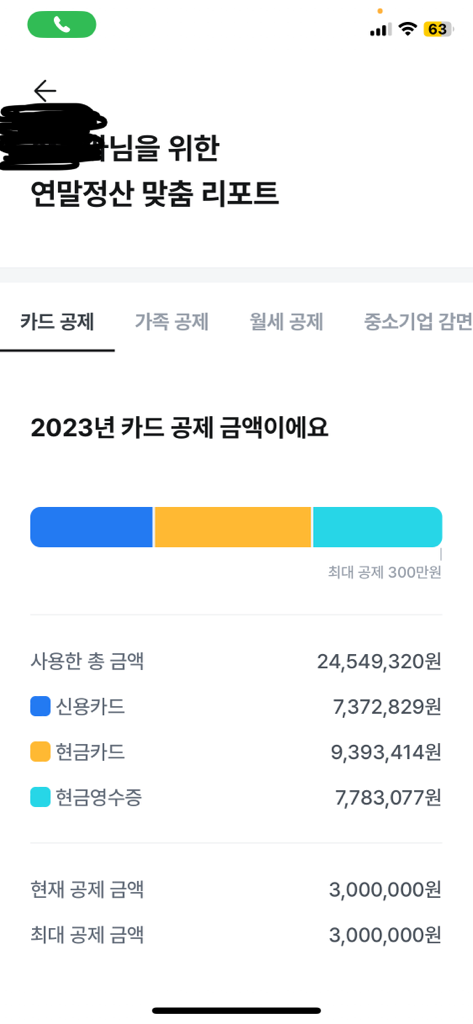The height and width of the screenshot is (1024, 473).
Task: Tap the orange 현금카드 segment of the bar
Action: point(233,527)
